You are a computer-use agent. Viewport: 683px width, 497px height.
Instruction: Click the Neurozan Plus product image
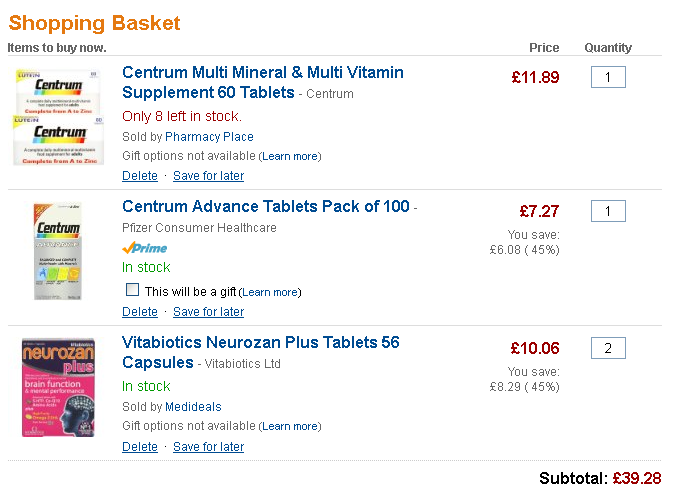click(59, 387)
